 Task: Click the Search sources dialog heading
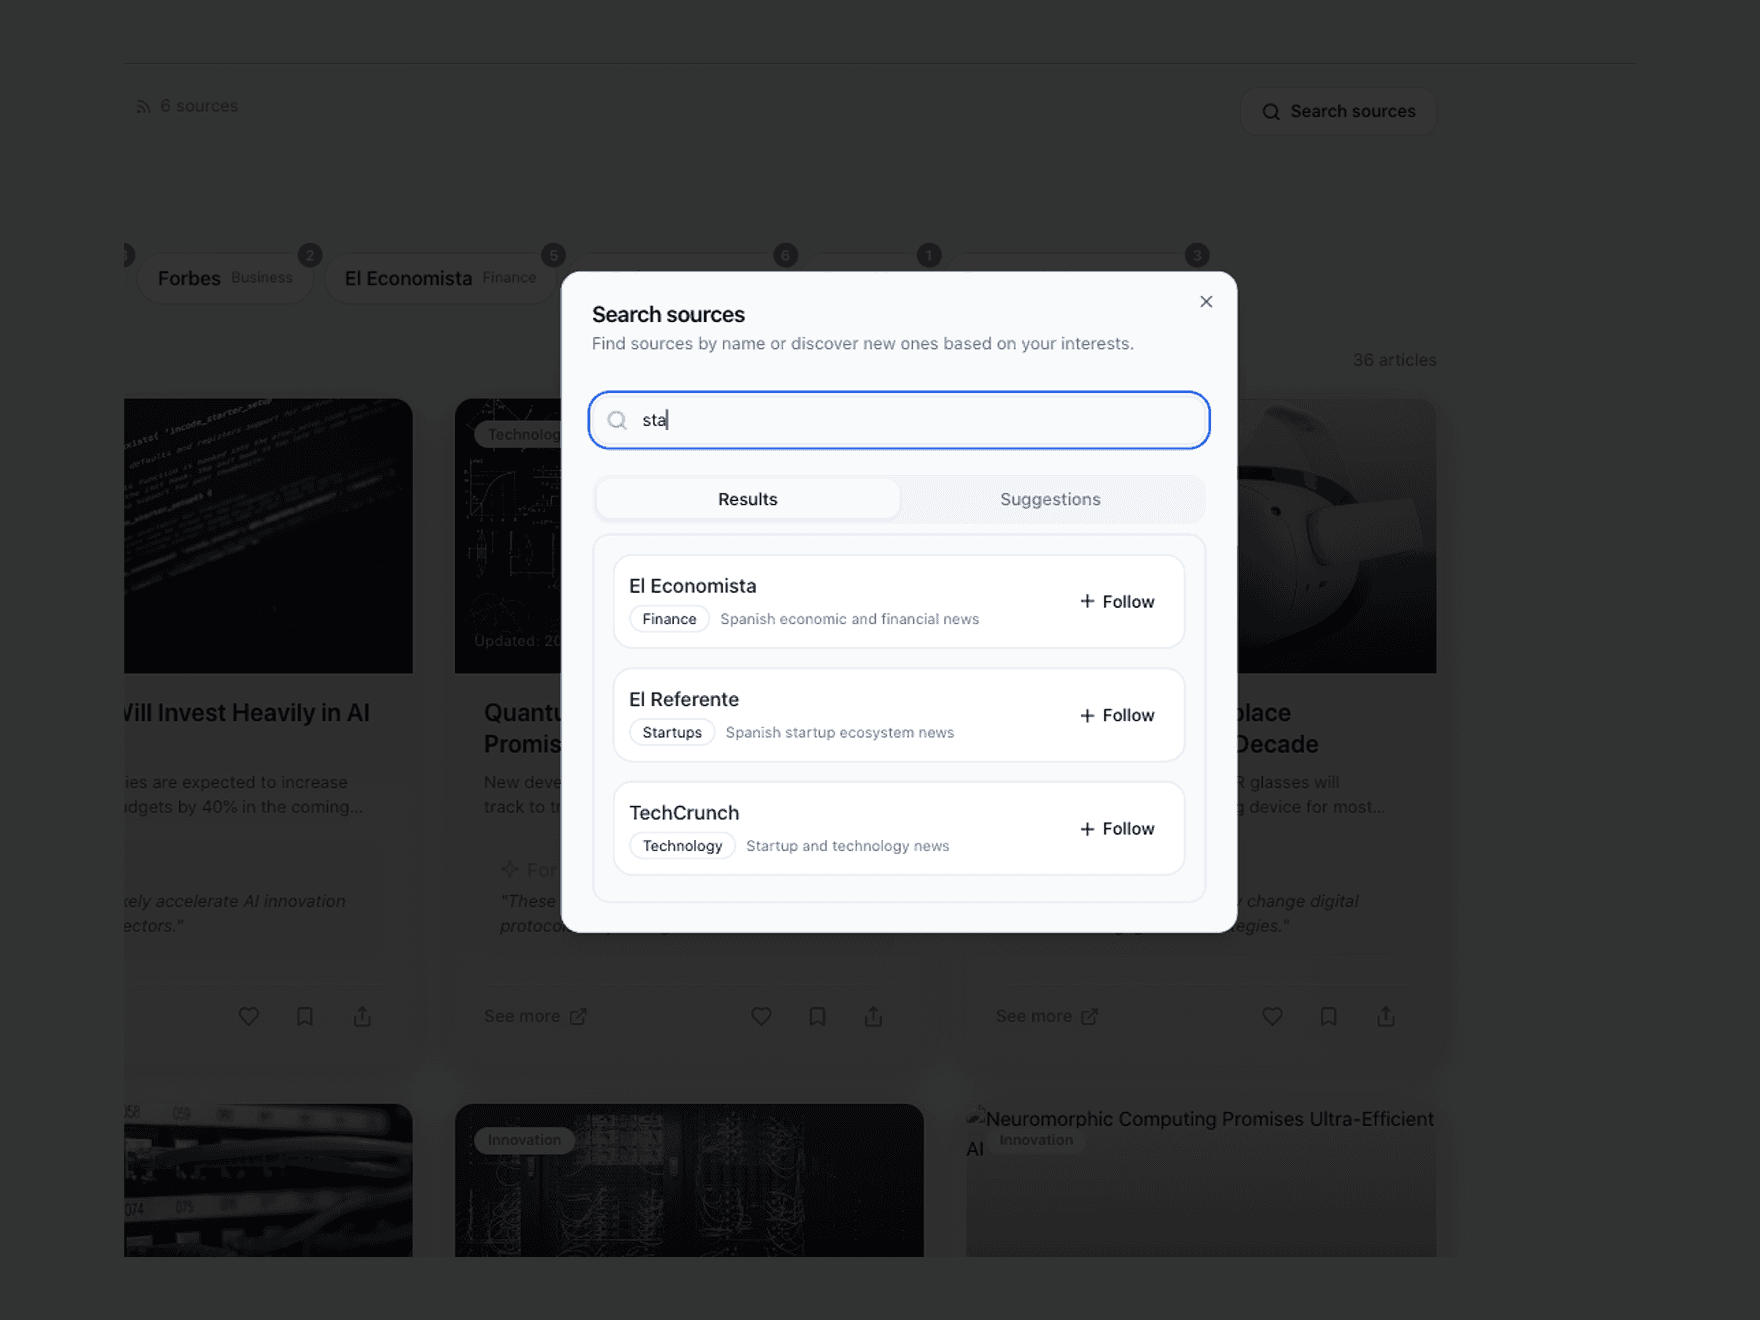(x=668, y=315)
